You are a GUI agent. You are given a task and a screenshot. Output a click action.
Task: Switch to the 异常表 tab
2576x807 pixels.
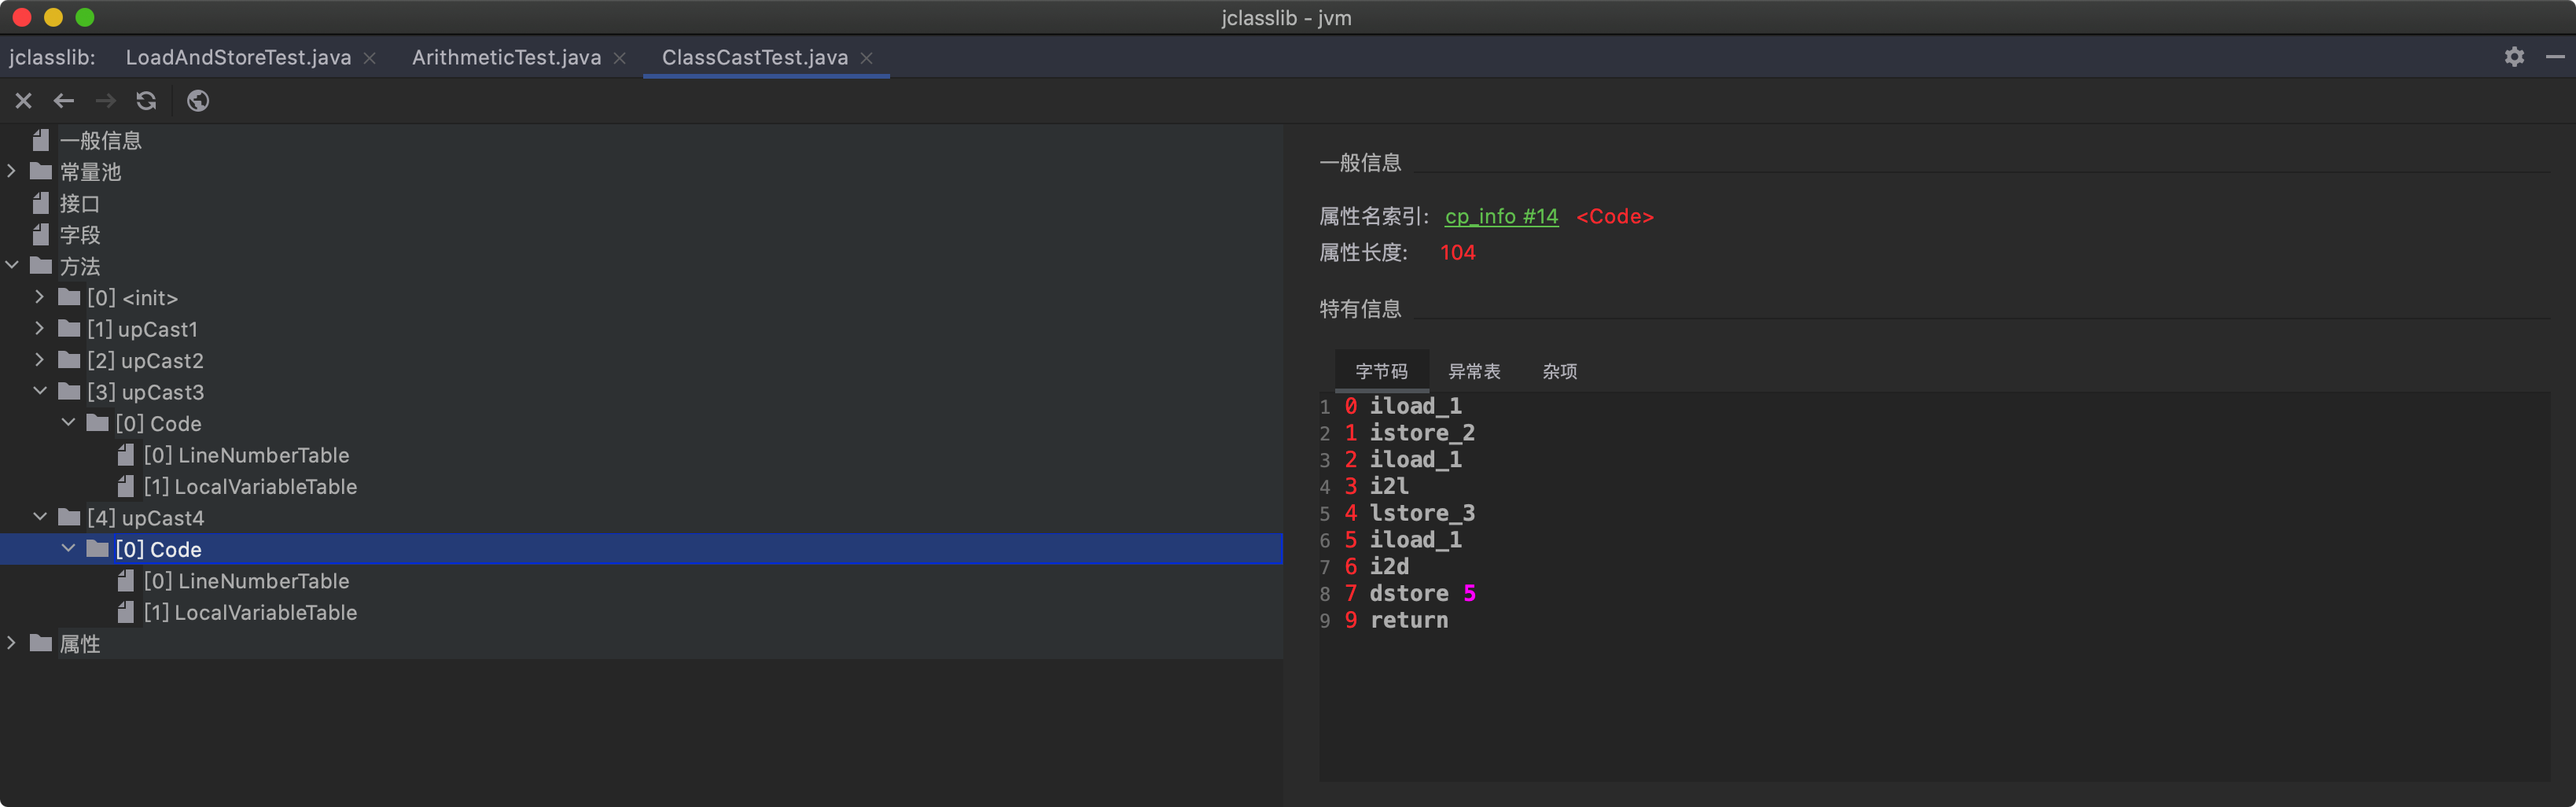(x=1474, y=372)
